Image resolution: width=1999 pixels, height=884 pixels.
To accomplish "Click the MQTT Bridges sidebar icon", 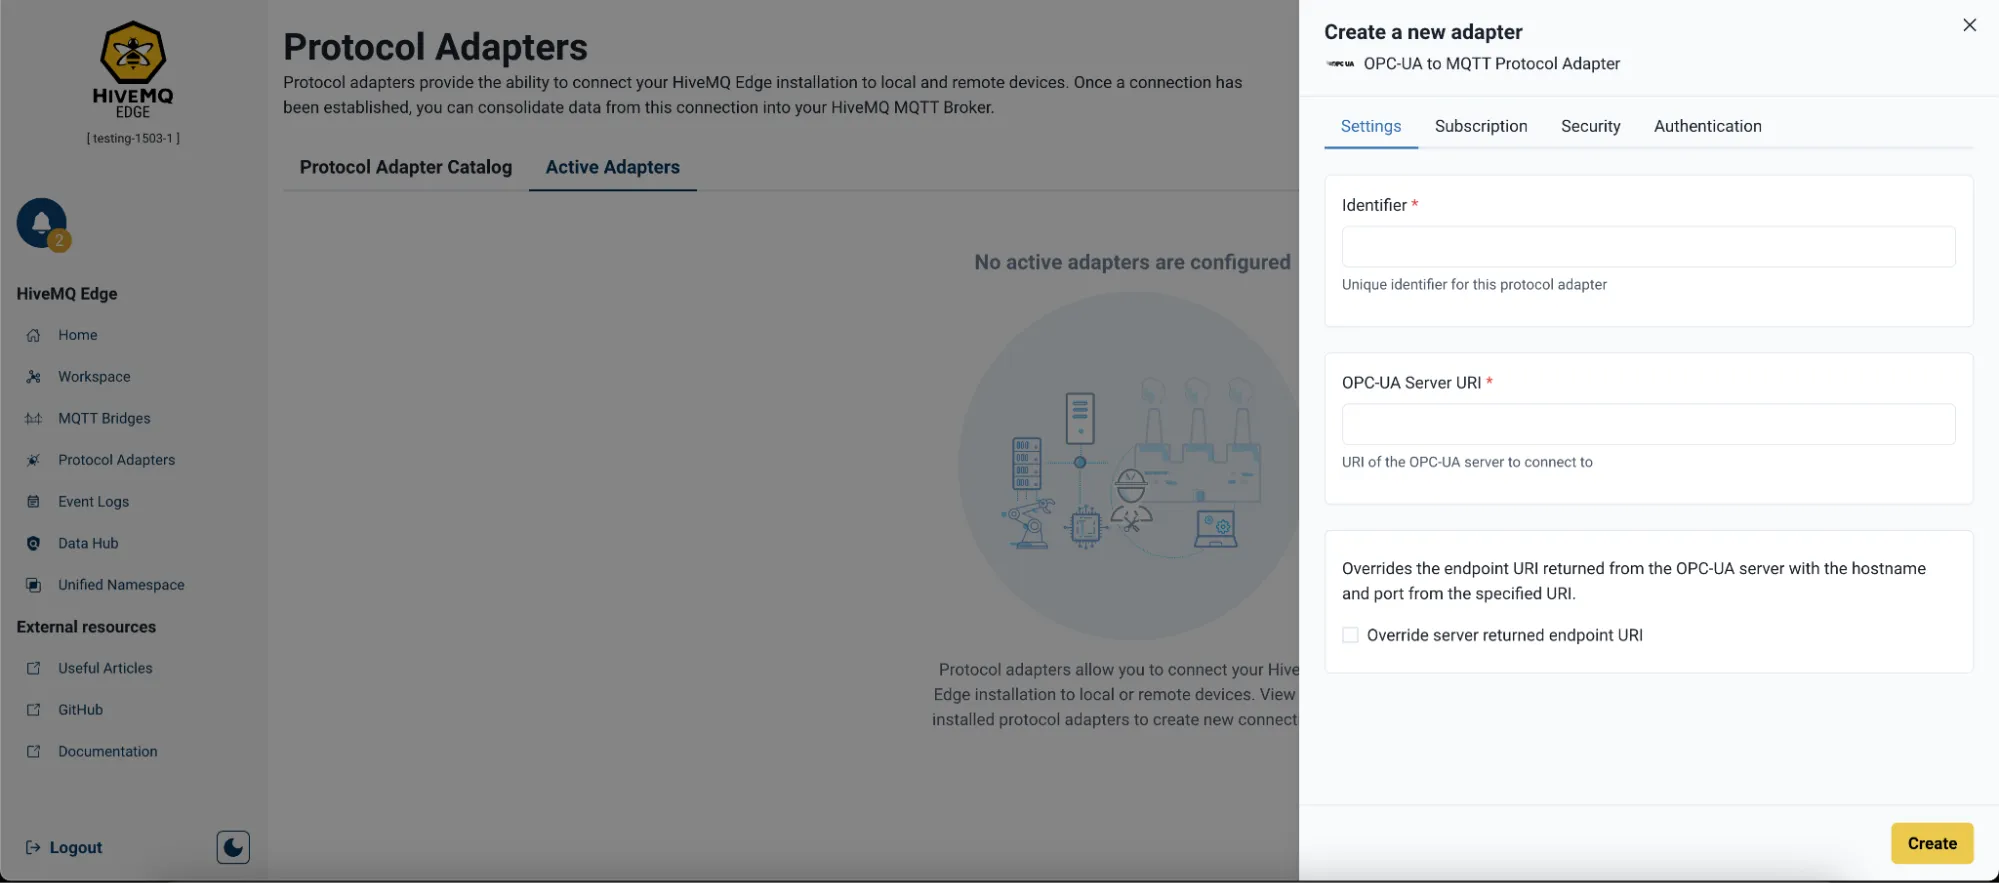I will click(x=33, y=419).
